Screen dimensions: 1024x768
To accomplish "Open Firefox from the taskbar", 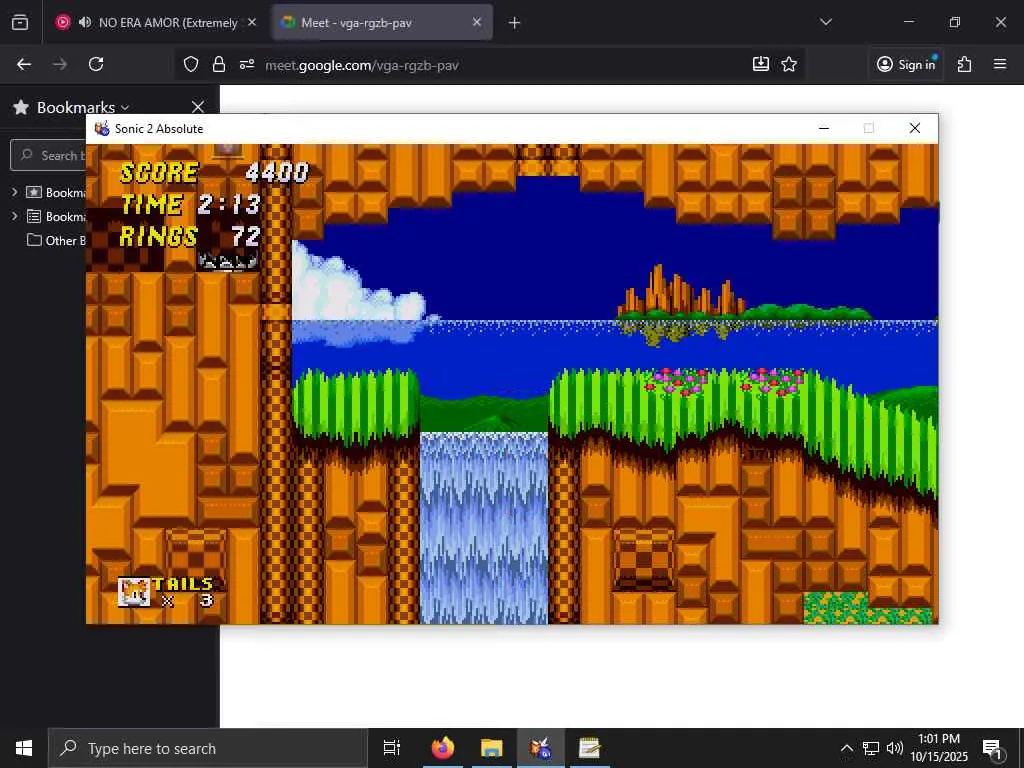I will coord(443,748).
